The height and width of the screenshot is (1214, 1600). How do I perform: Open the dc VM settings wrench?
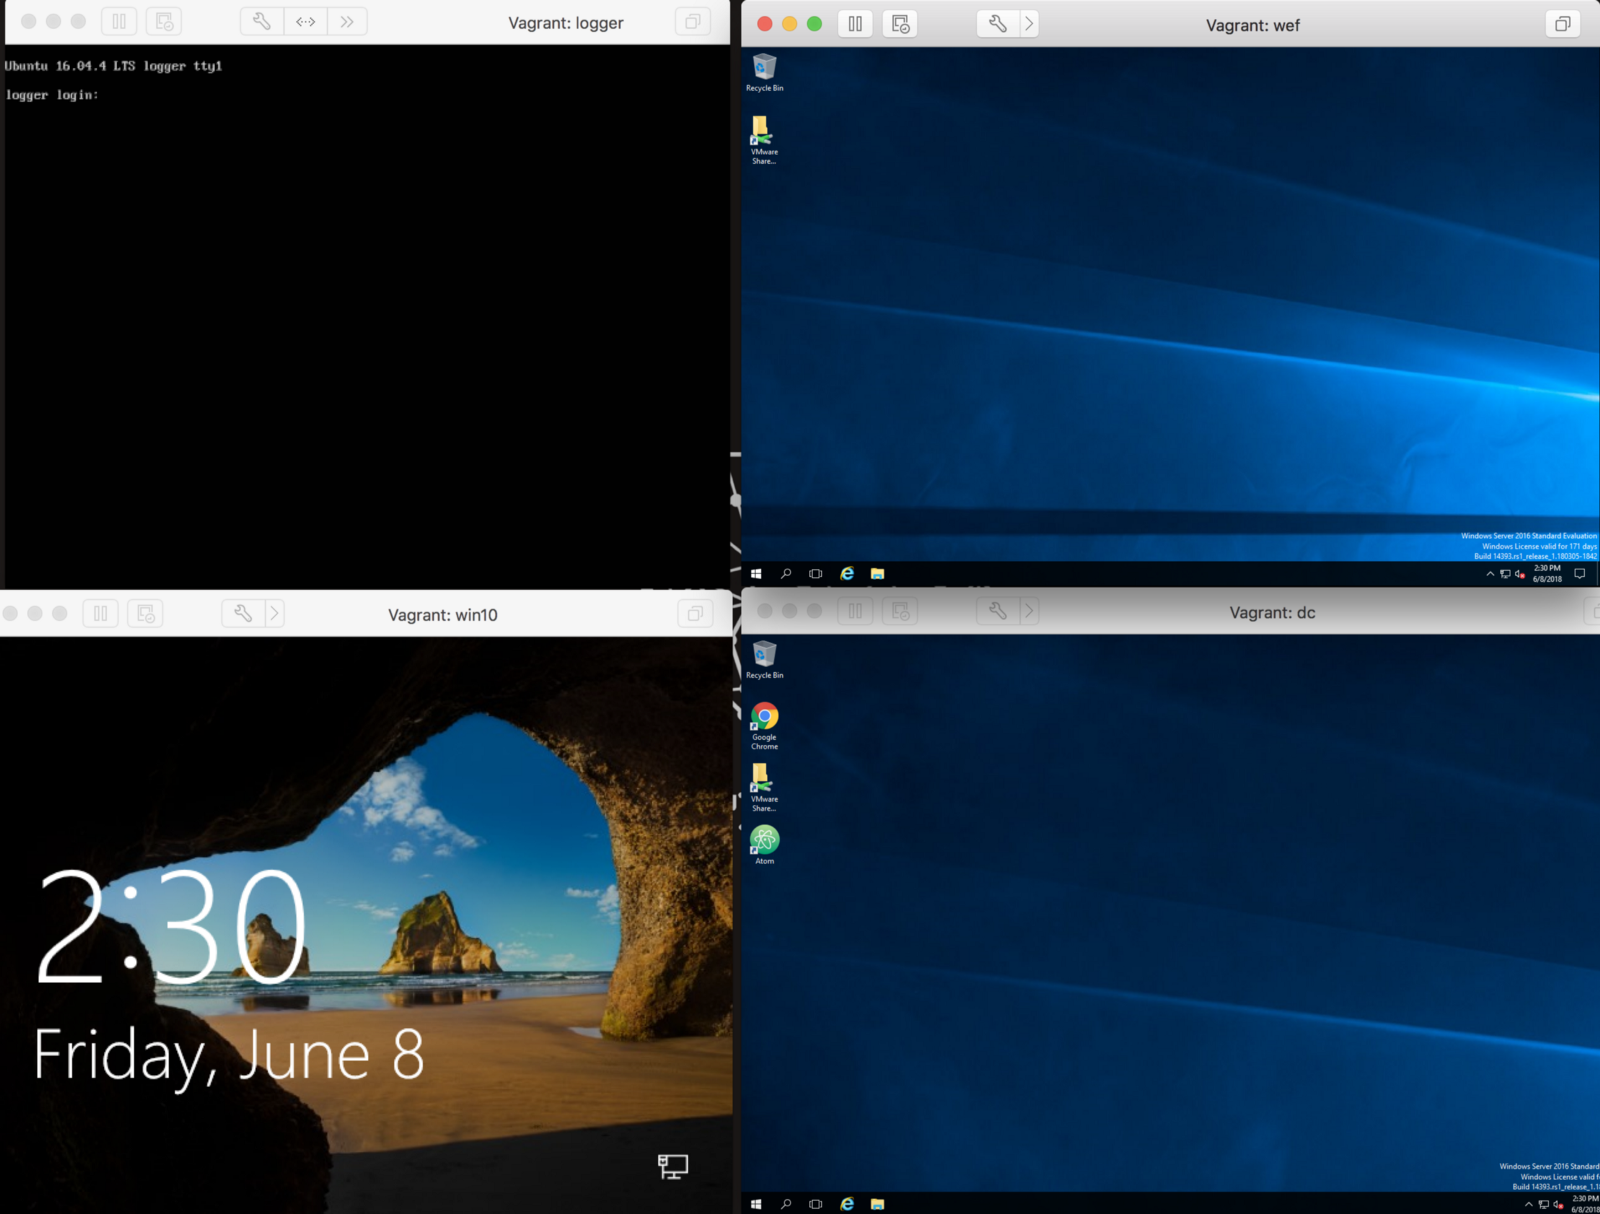point(997,610)
